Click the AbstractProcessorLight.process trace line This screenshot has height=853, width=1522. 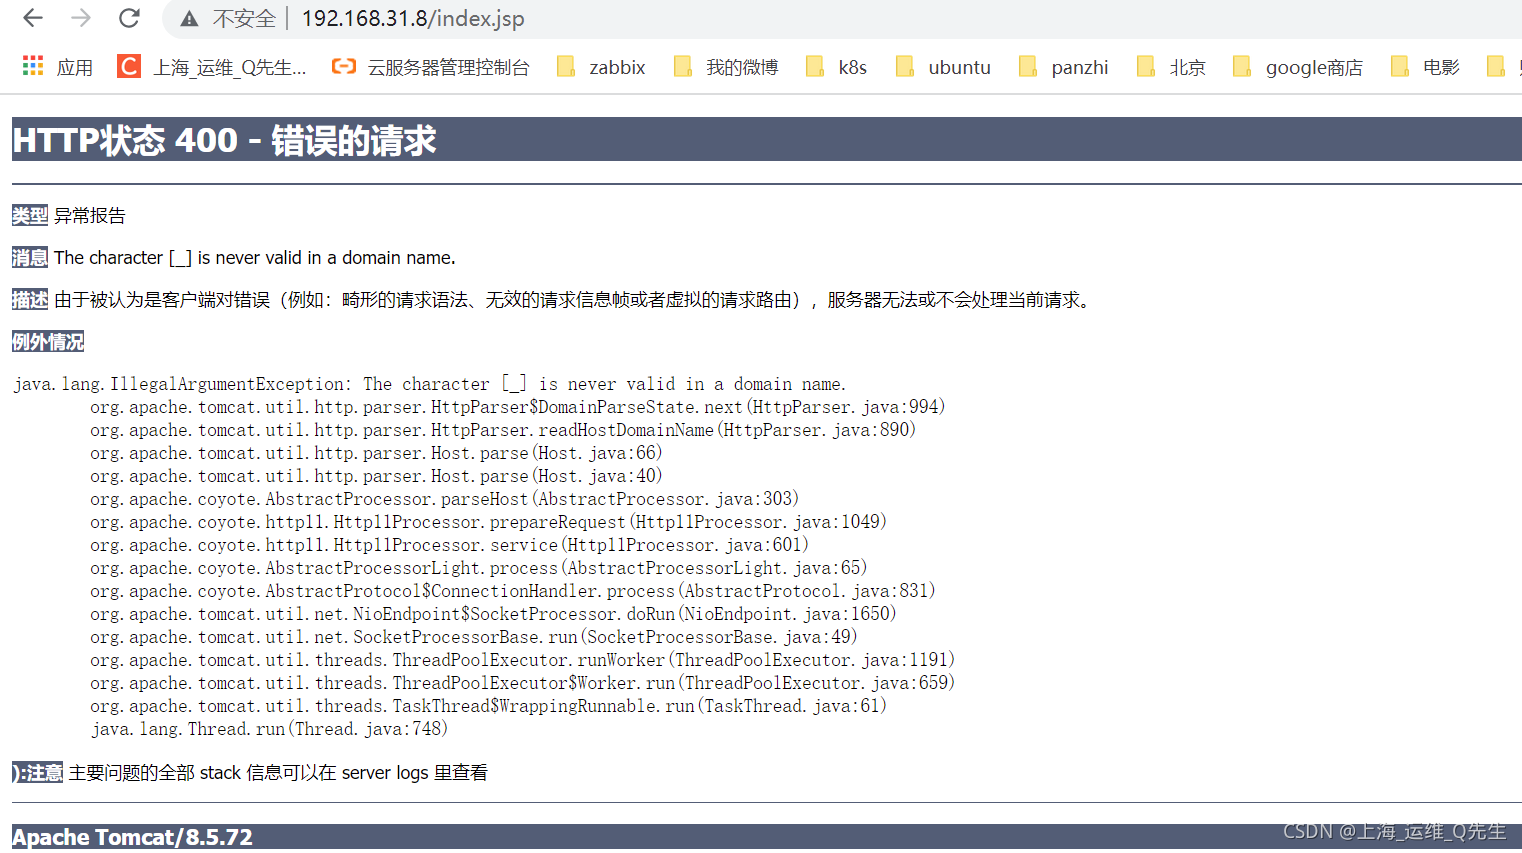pos(478,568)
